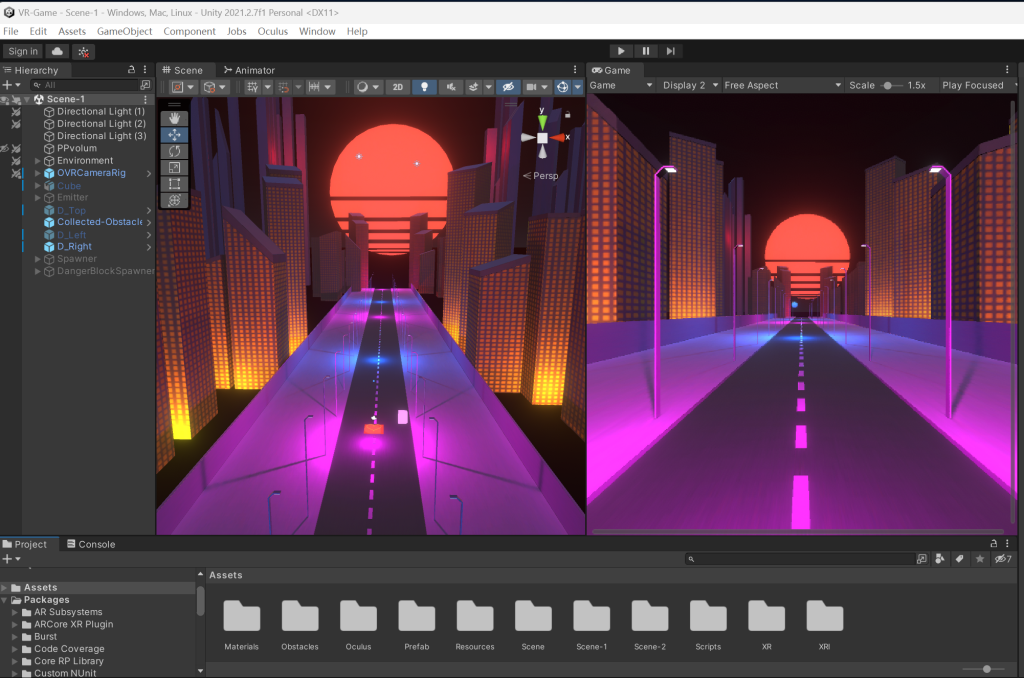Image resolution: width=1024 pixels, height=678 pixels.
Task: Select the Scale tool in Scene
Action: [174, 167]
